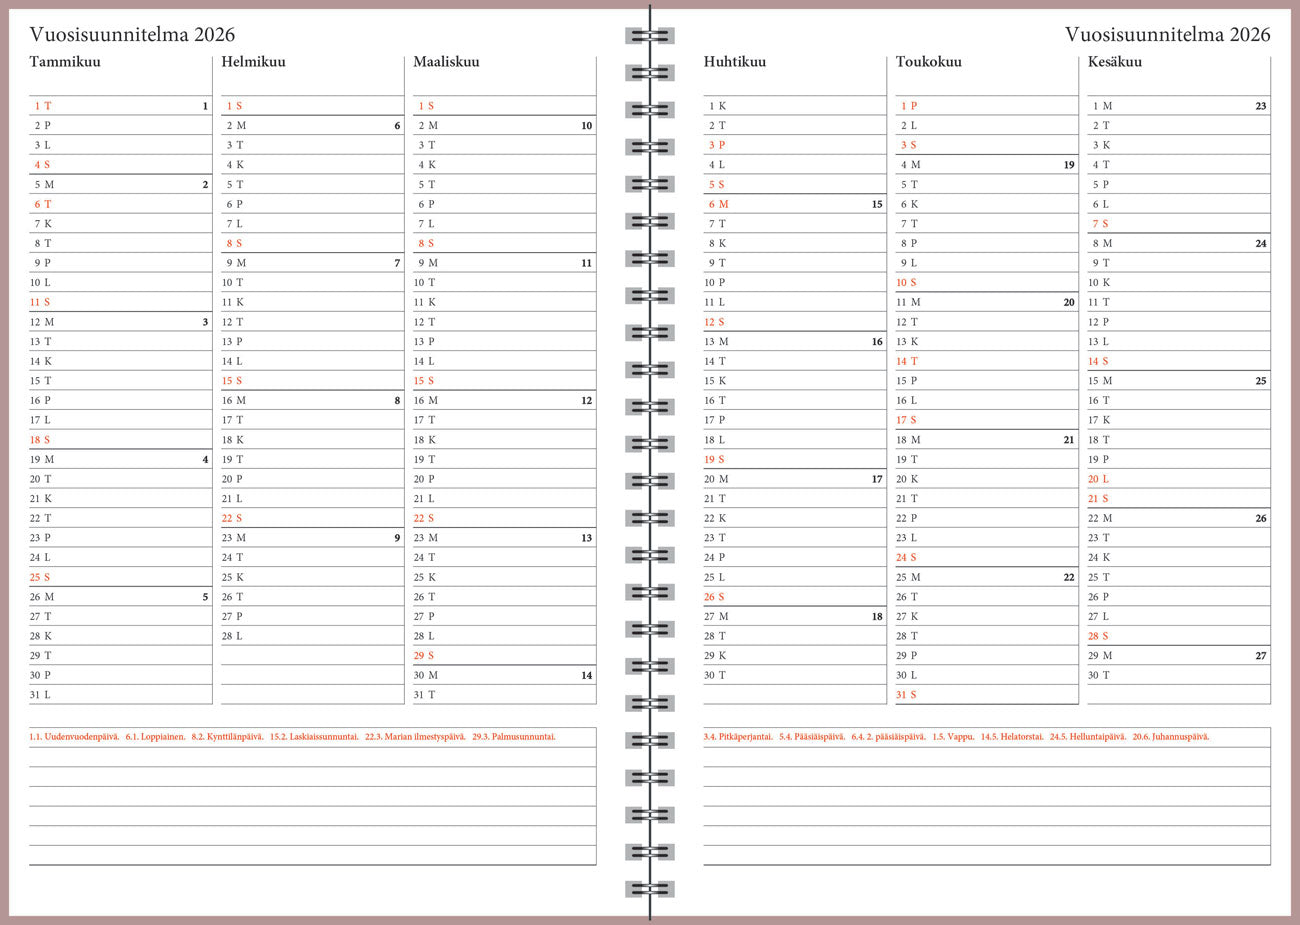The width and height of the screenshot is (1300, 925).
Task: Click week number 27 in Kesäkuu
Action: coord(1261,656)
